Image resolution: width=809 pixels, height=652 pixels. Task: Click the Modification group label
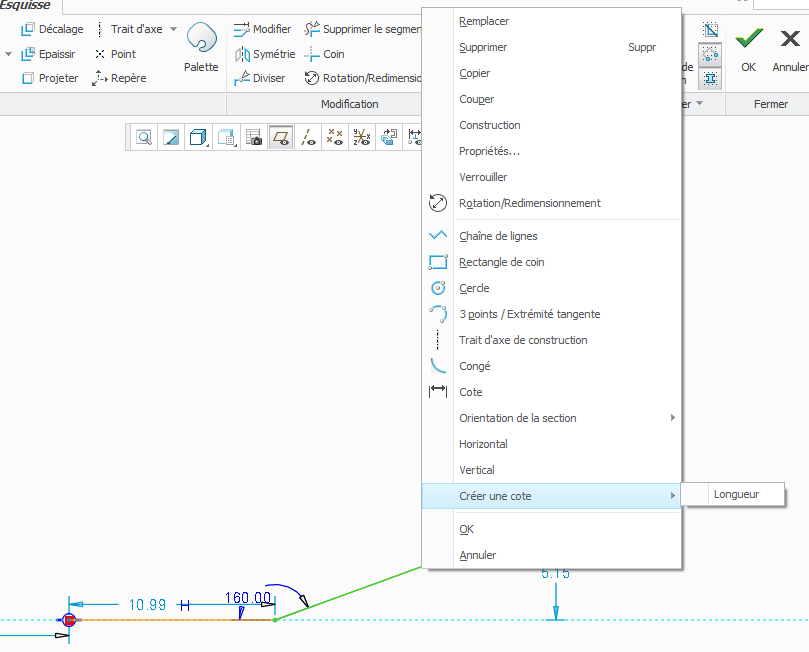coord(349,104)
